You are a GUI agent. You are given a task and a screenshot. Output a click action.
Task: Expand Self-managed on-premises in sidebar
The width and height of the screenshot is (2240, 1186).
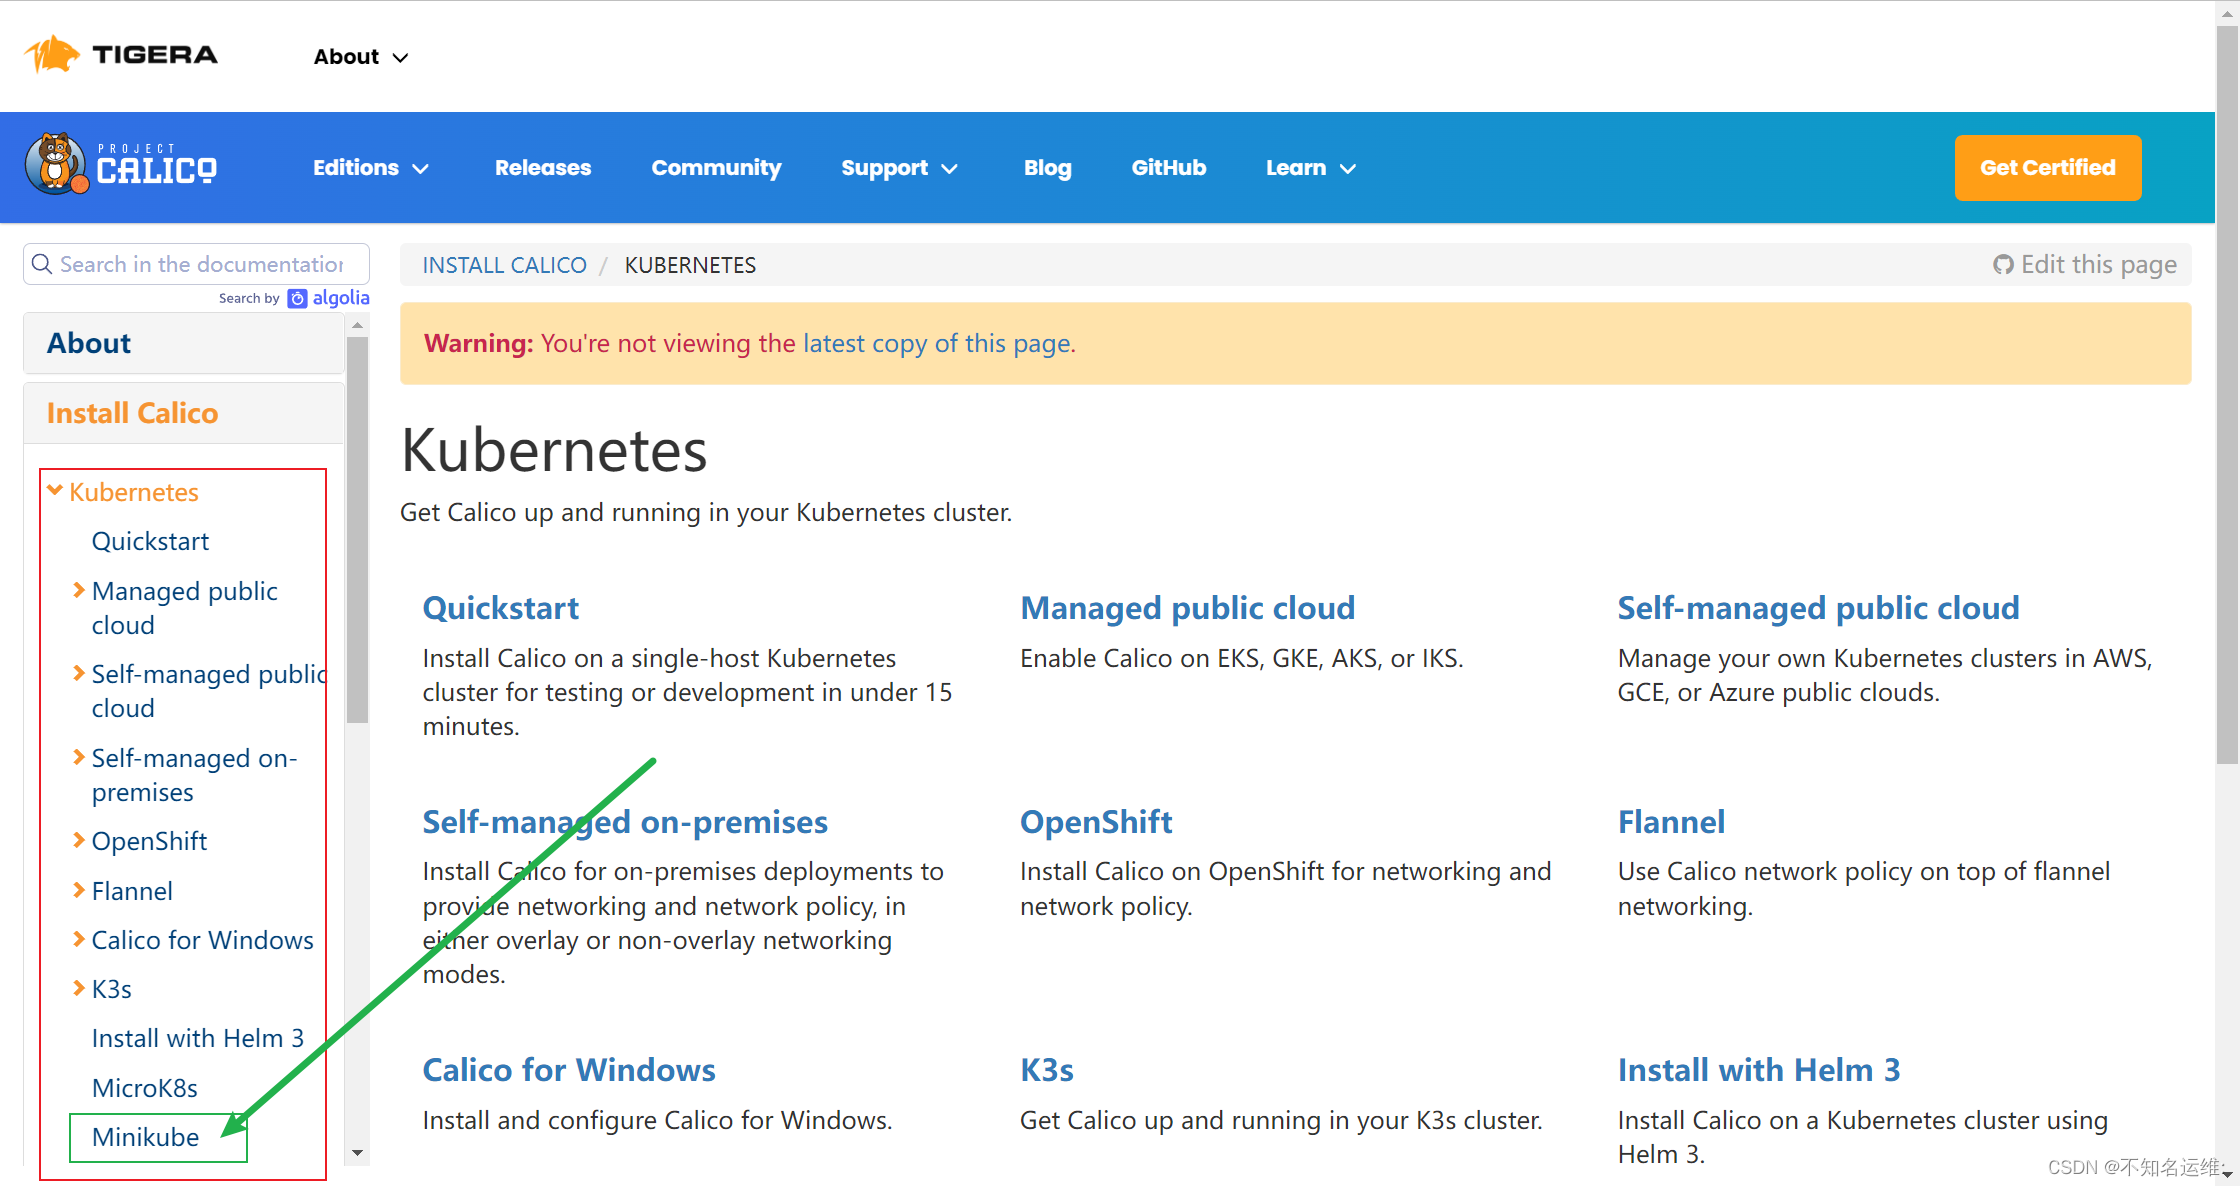coord(79,757)
